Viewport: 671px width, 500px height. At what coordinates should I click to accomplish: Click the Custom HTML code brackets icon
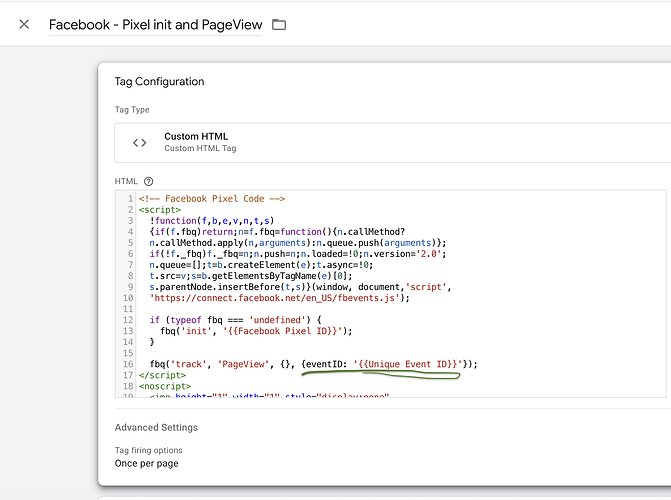point(140,143)
